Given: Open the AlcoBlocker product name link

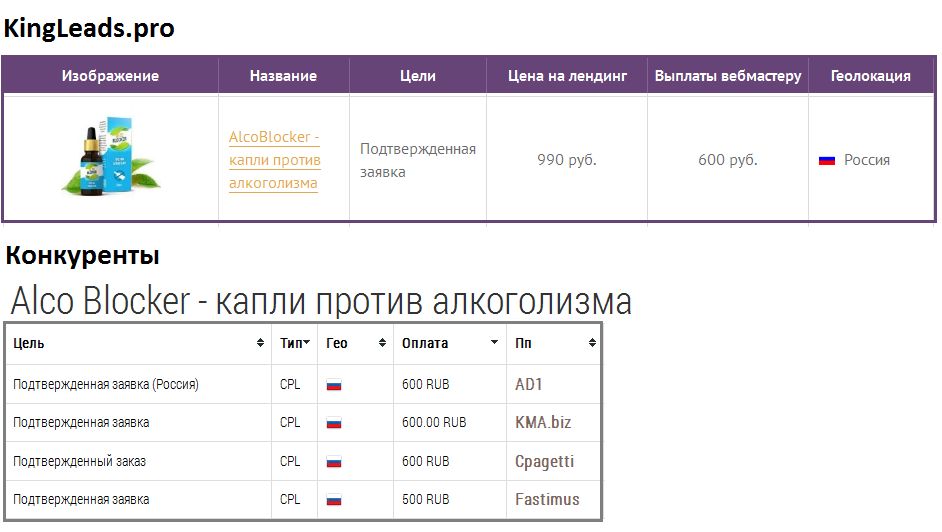Looking at the screenshot, I should 275,160.
